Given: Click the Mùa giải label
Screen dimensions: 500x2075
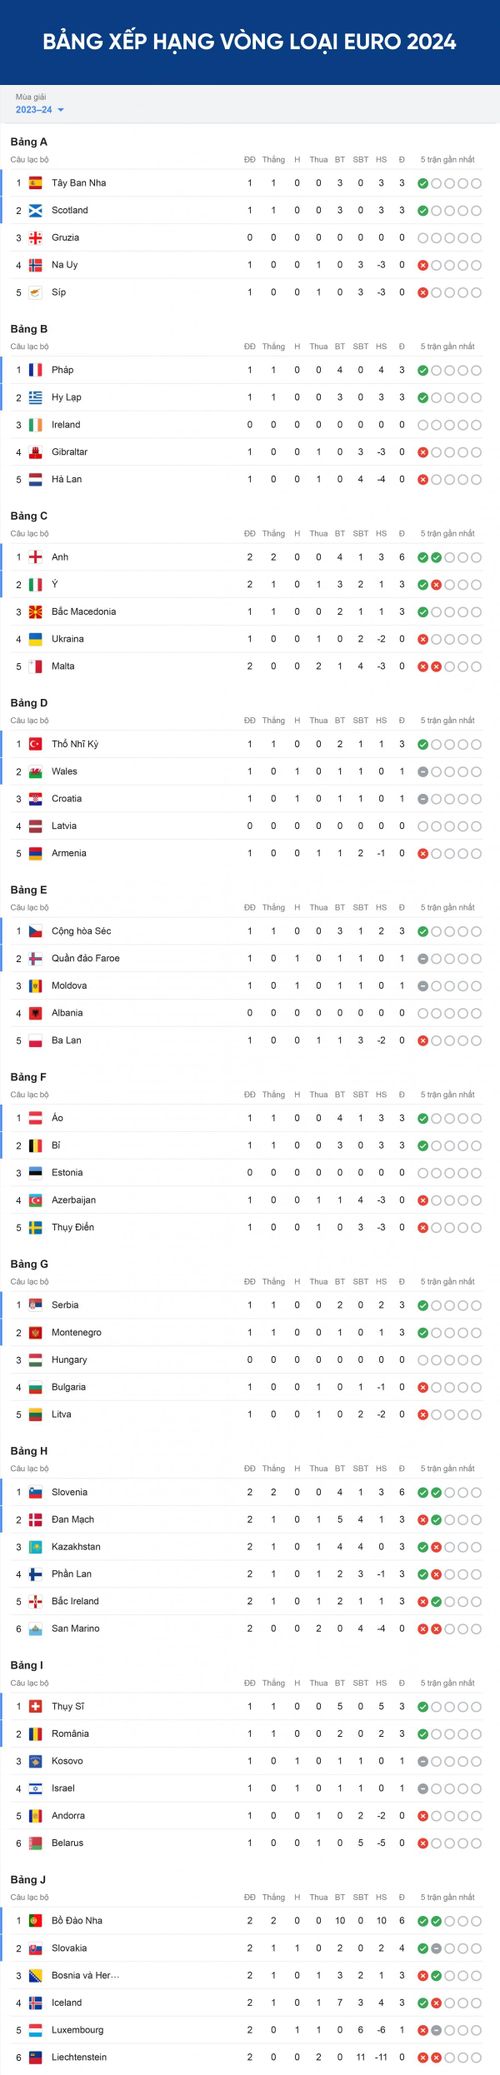Looking at the screenshot, I should pos(30,97).
